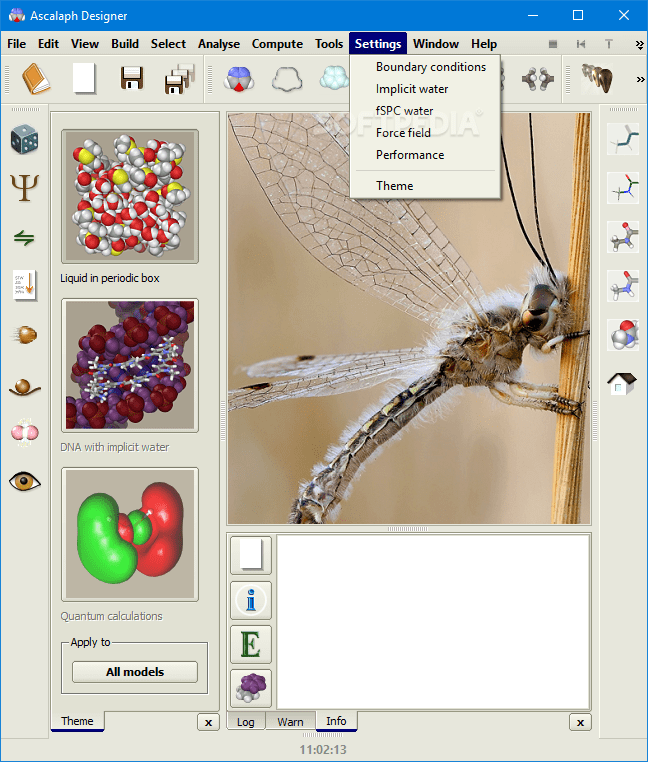Click the document with down arrow icon
Viewport: 648px width, 762px height.
pyautogui.click(x=24, y=285)
